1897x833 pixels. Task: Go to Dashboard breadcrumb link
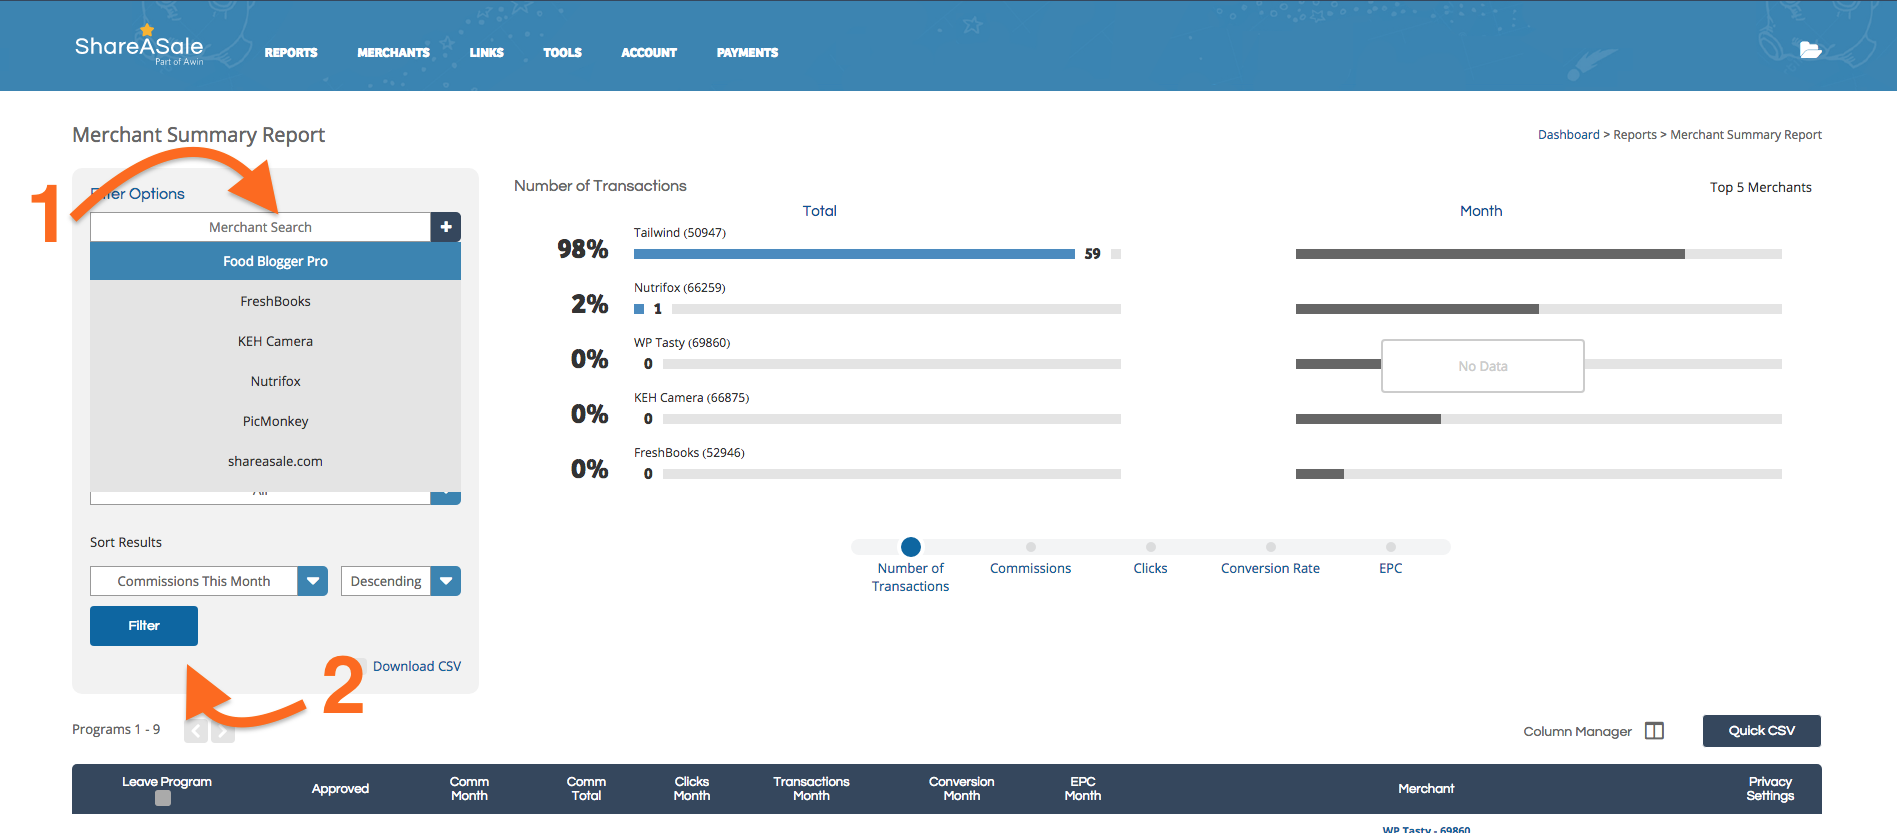click(x=1569, y=135)
